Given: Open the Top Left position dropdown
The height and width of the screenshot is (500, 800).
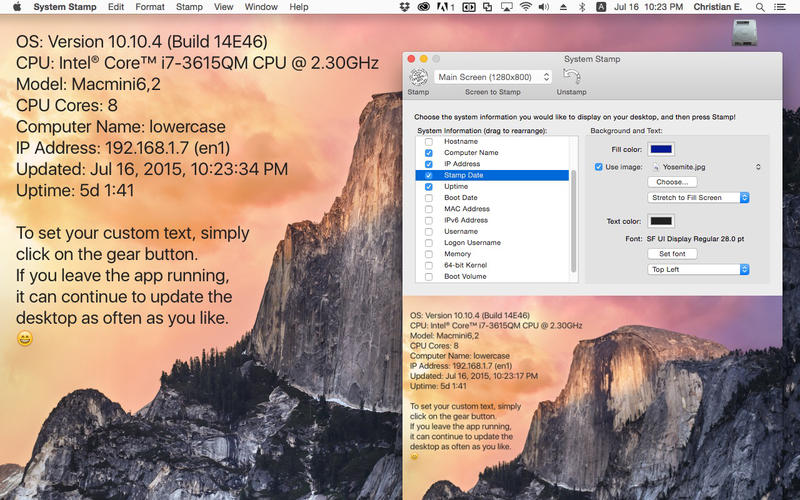Looking at the screenshot, I should (699, 269).
